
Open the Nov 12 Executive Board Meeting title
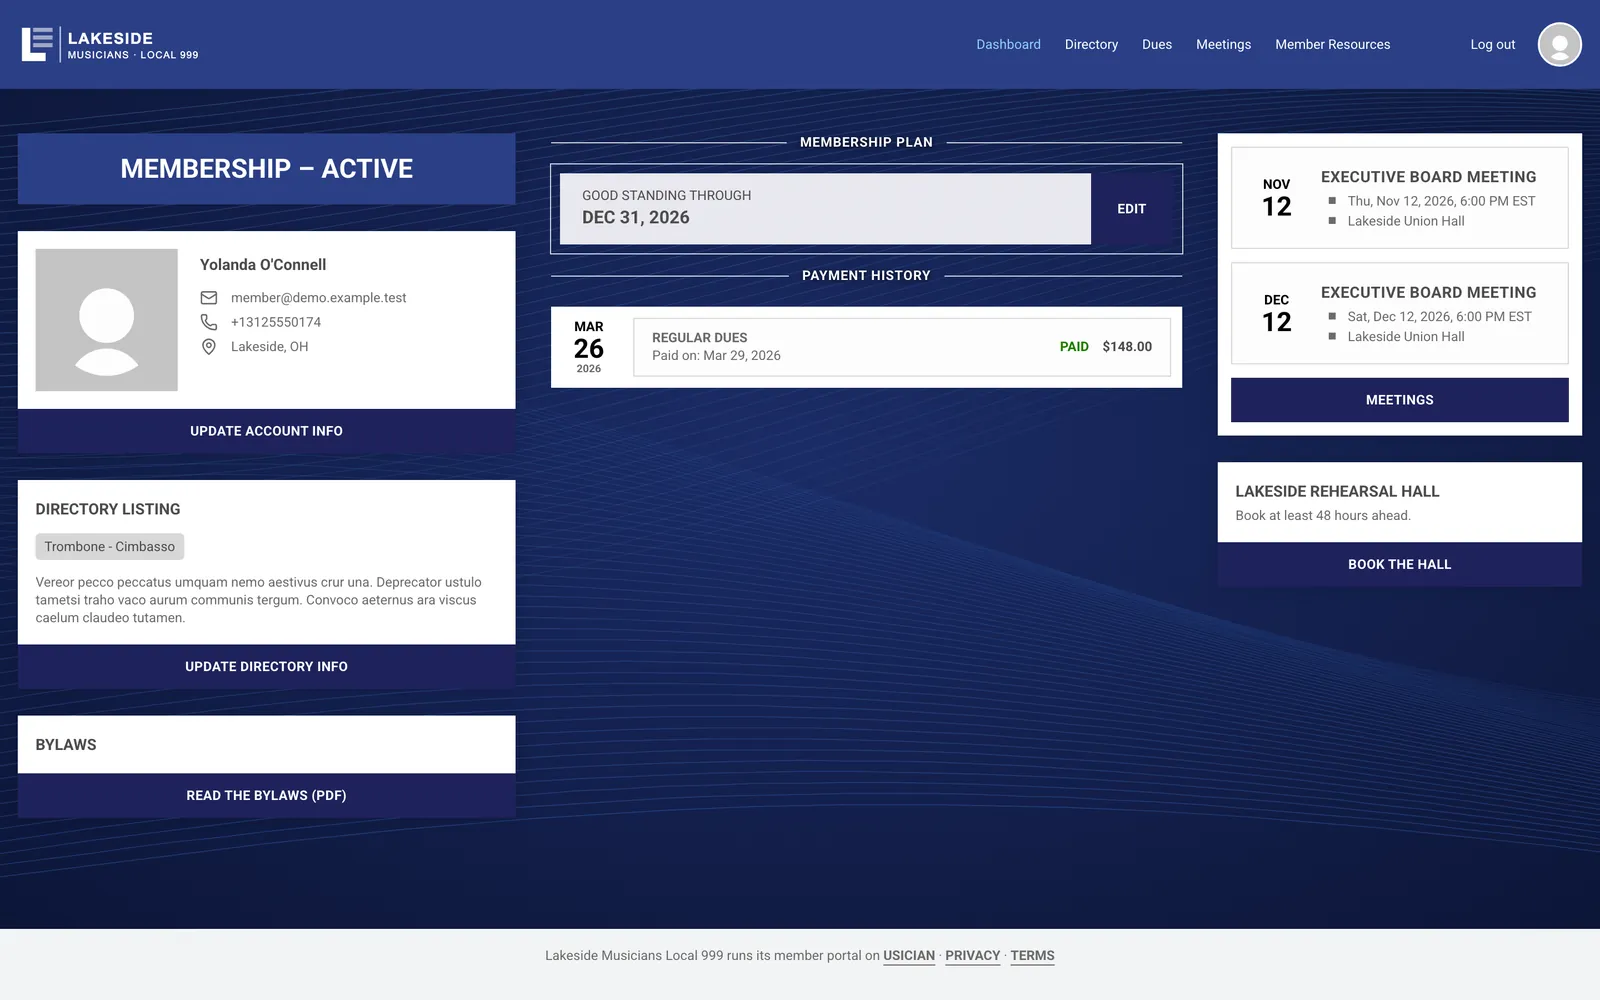click(1428, 177)
